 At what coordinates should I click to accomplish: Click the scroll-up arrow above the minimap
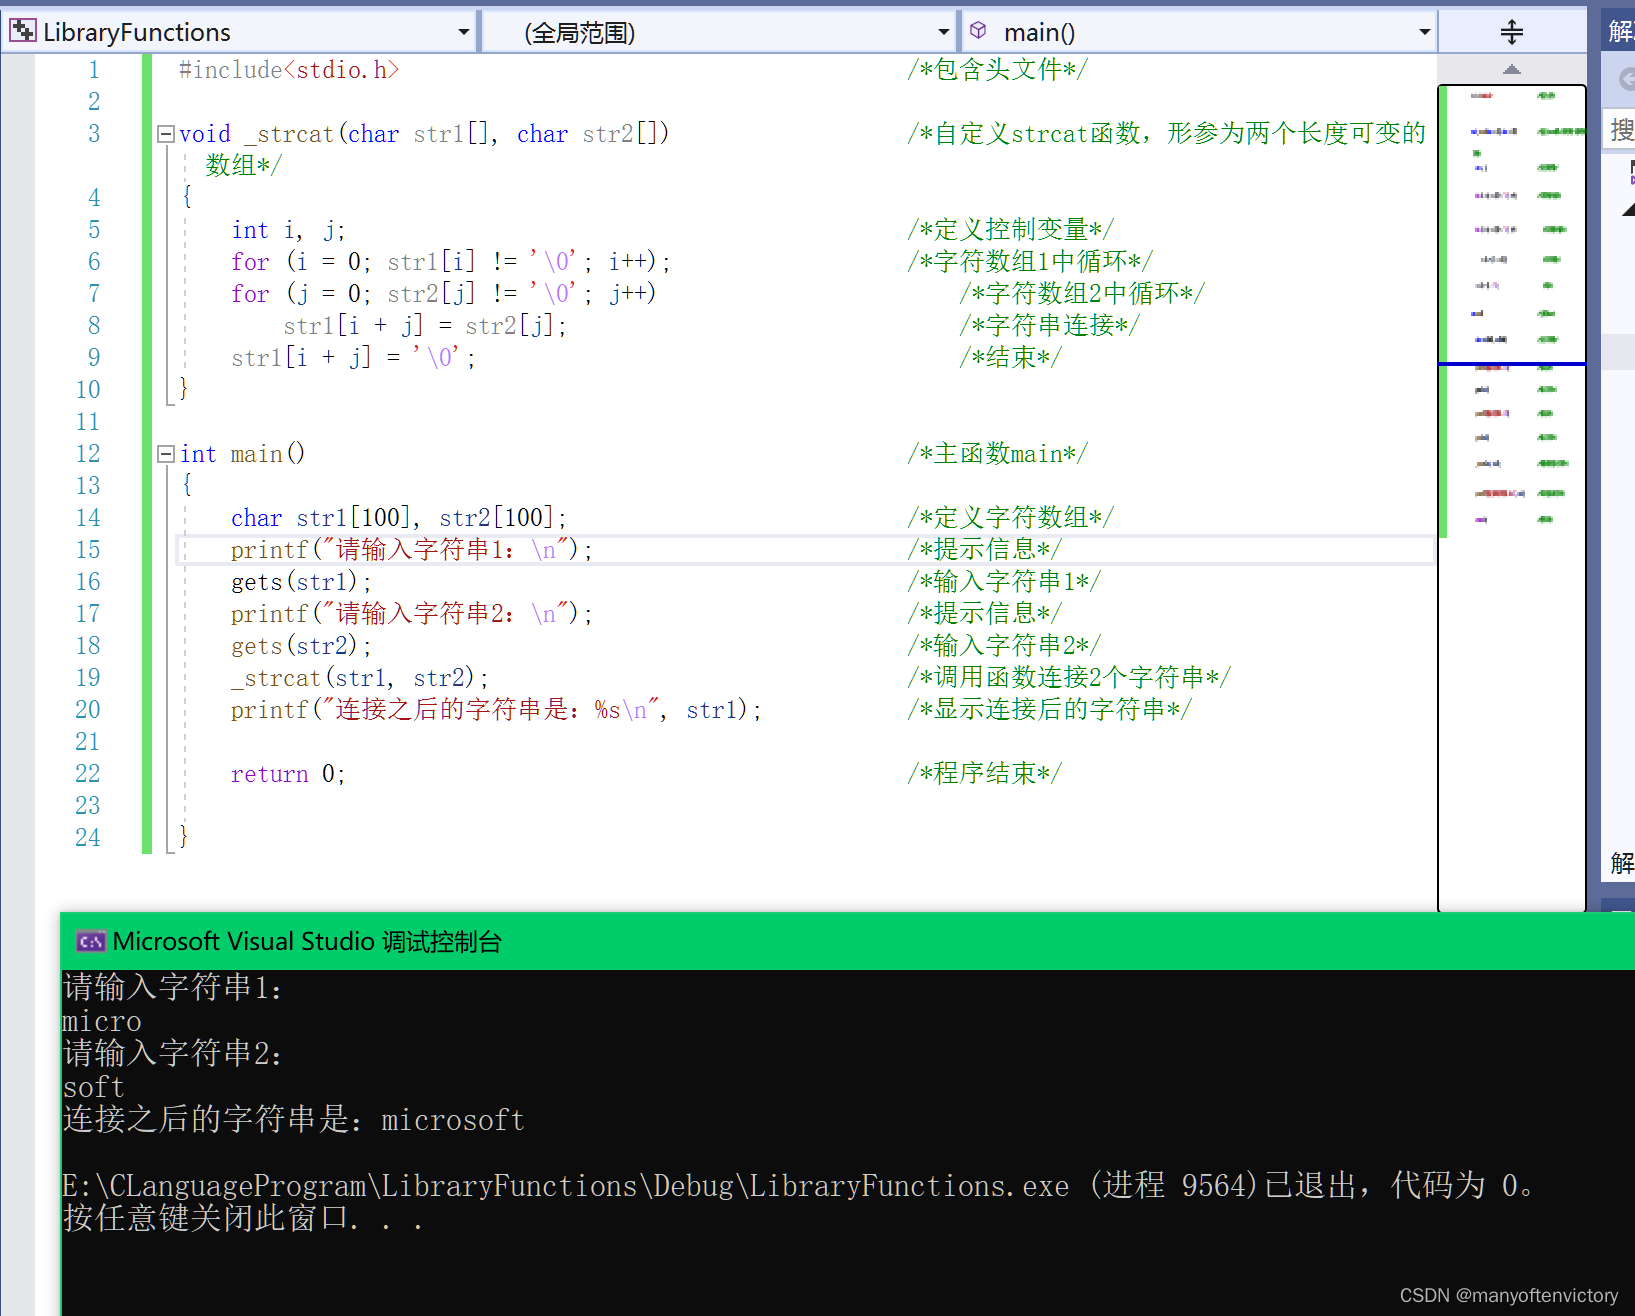coord(1512,69)
